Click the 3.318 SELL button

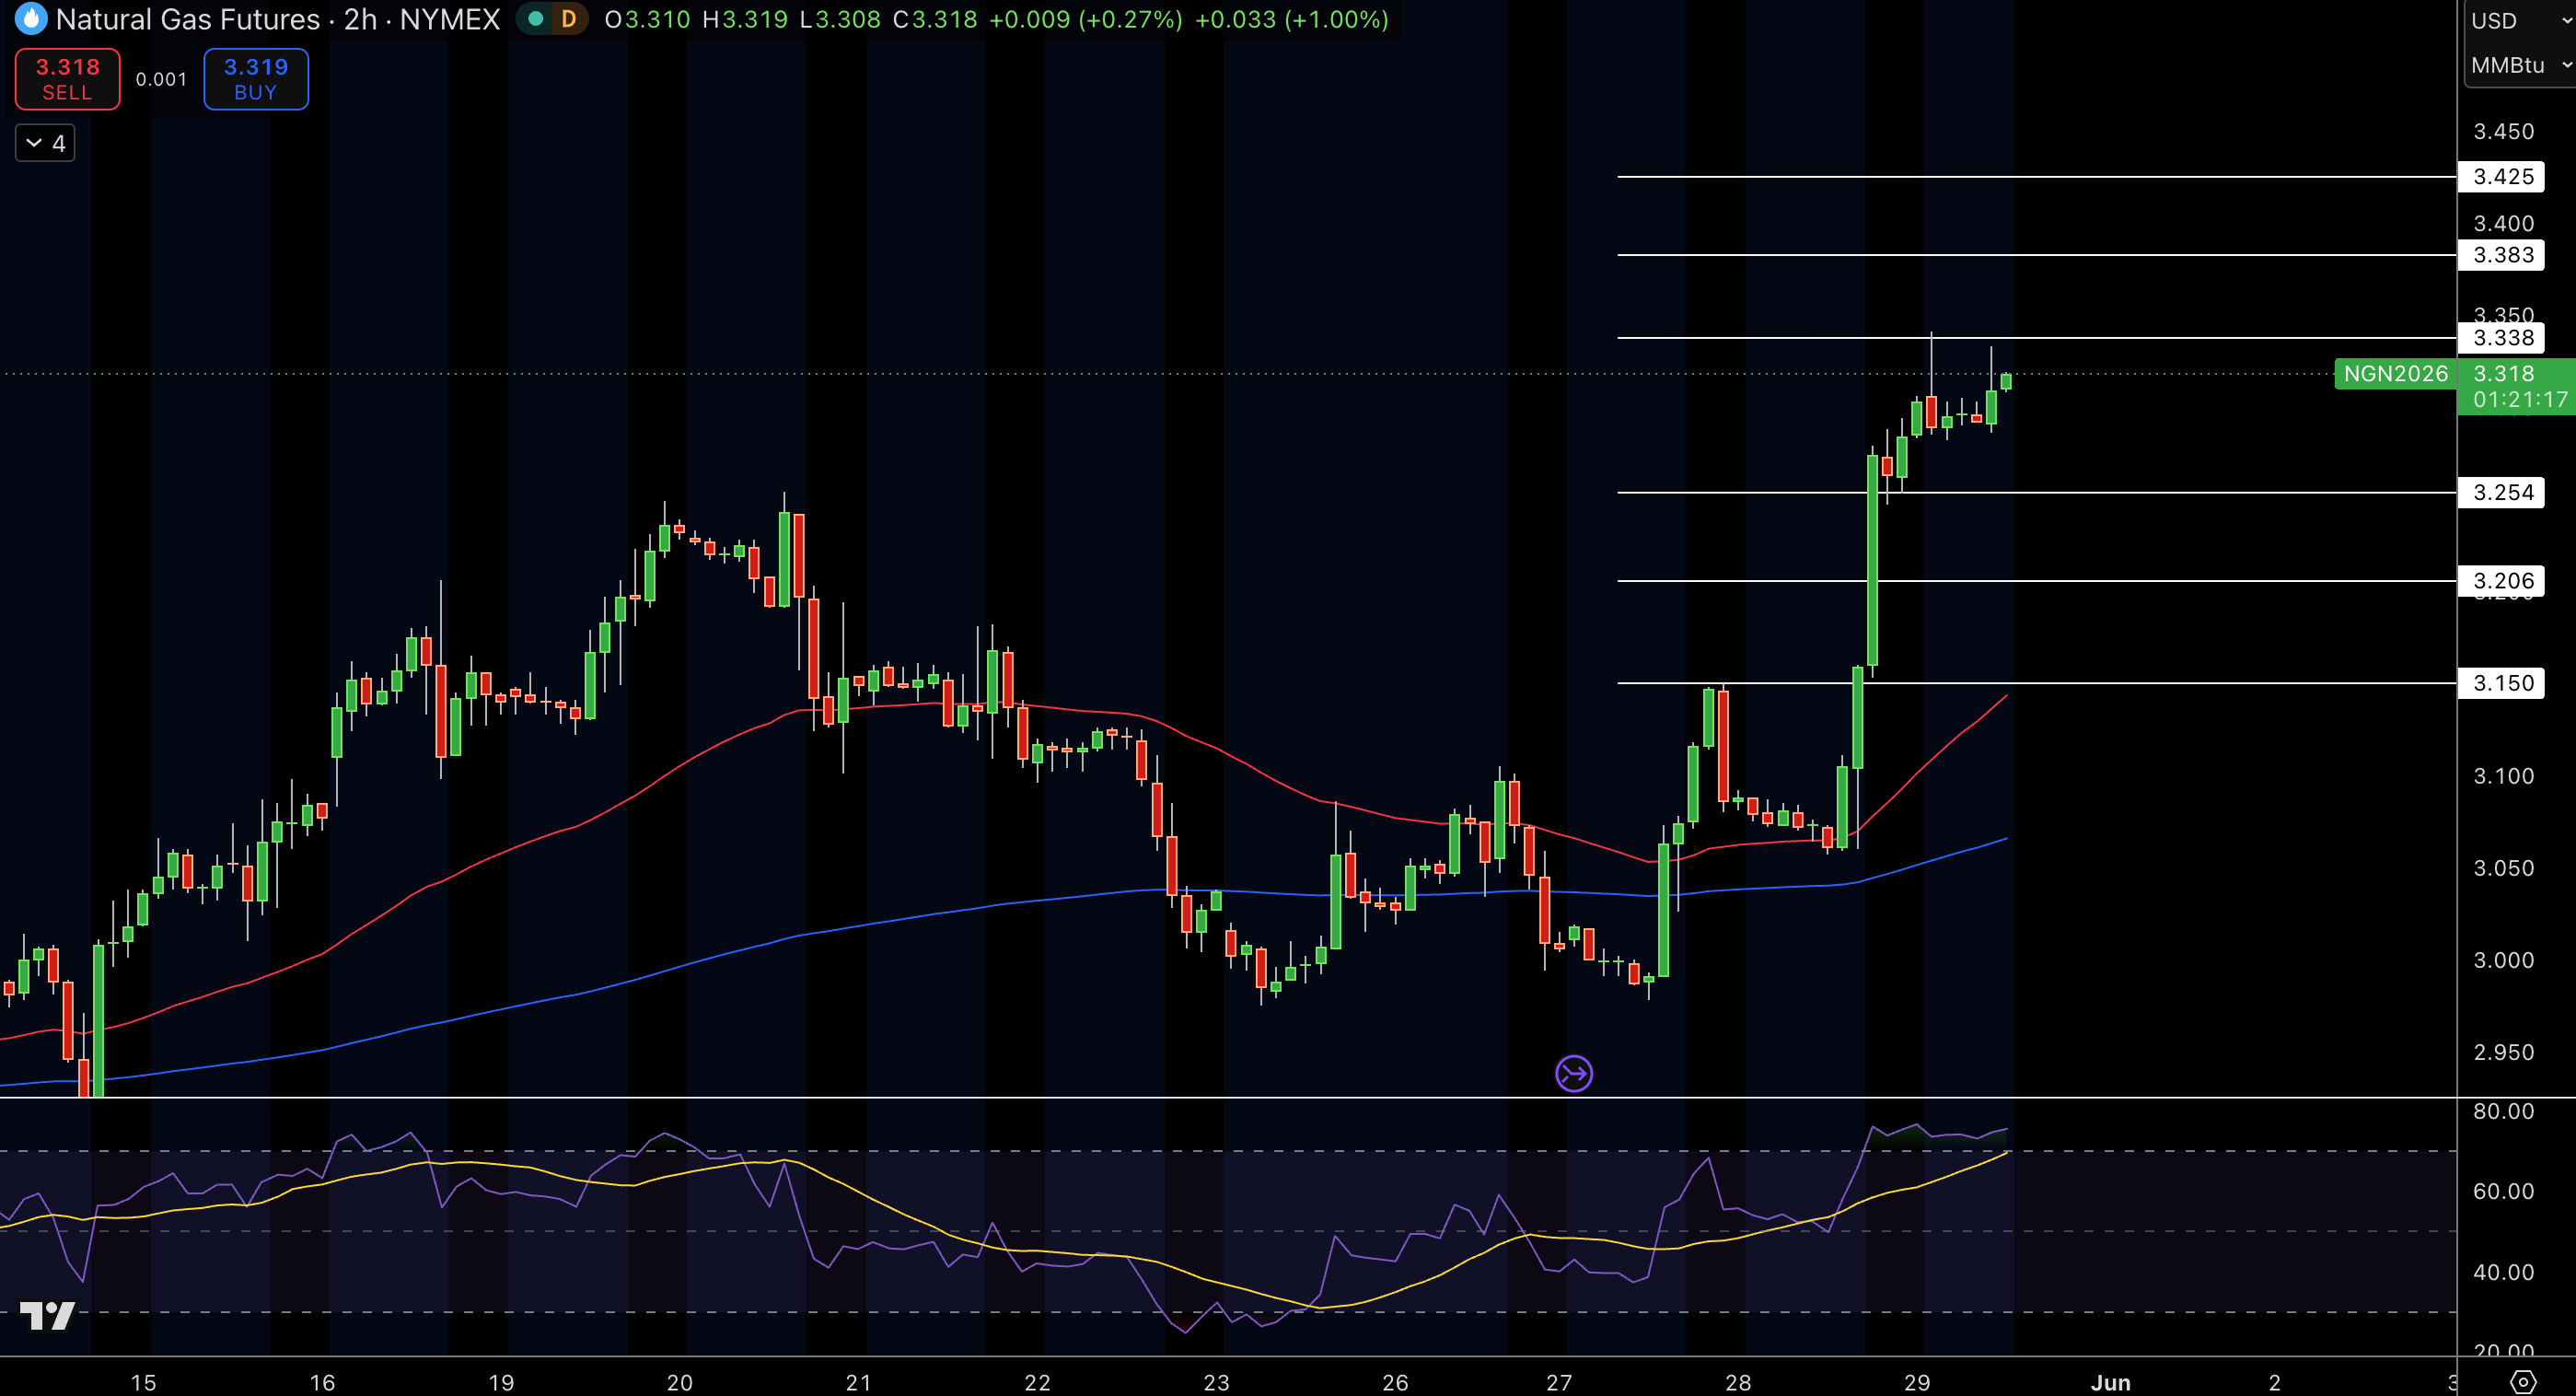tap(68, 79)
